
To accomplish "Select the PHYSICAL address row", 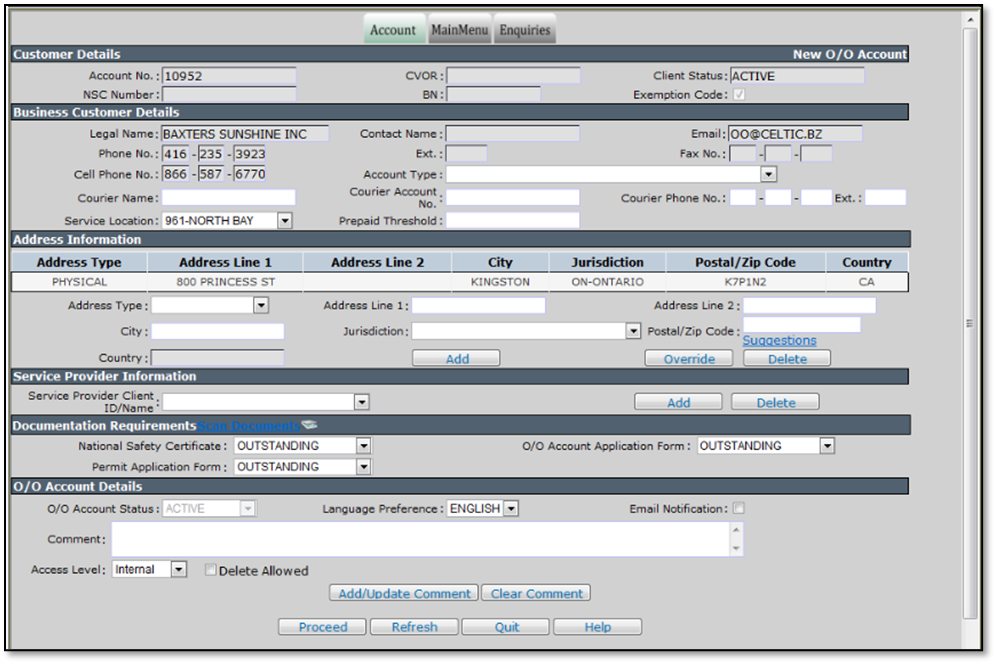I will 460,282.
